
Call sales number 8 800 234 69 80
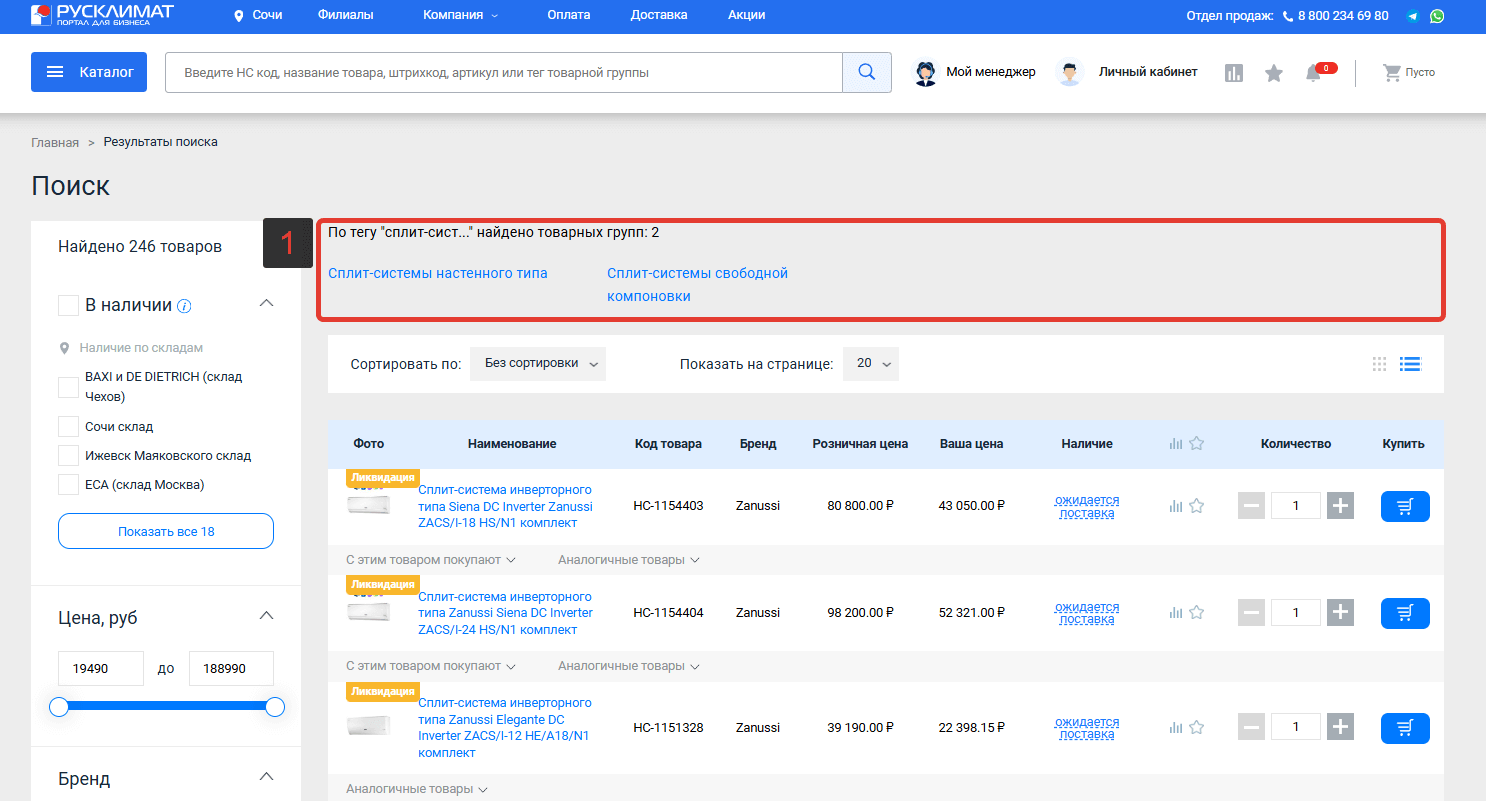coord(1343,16)
